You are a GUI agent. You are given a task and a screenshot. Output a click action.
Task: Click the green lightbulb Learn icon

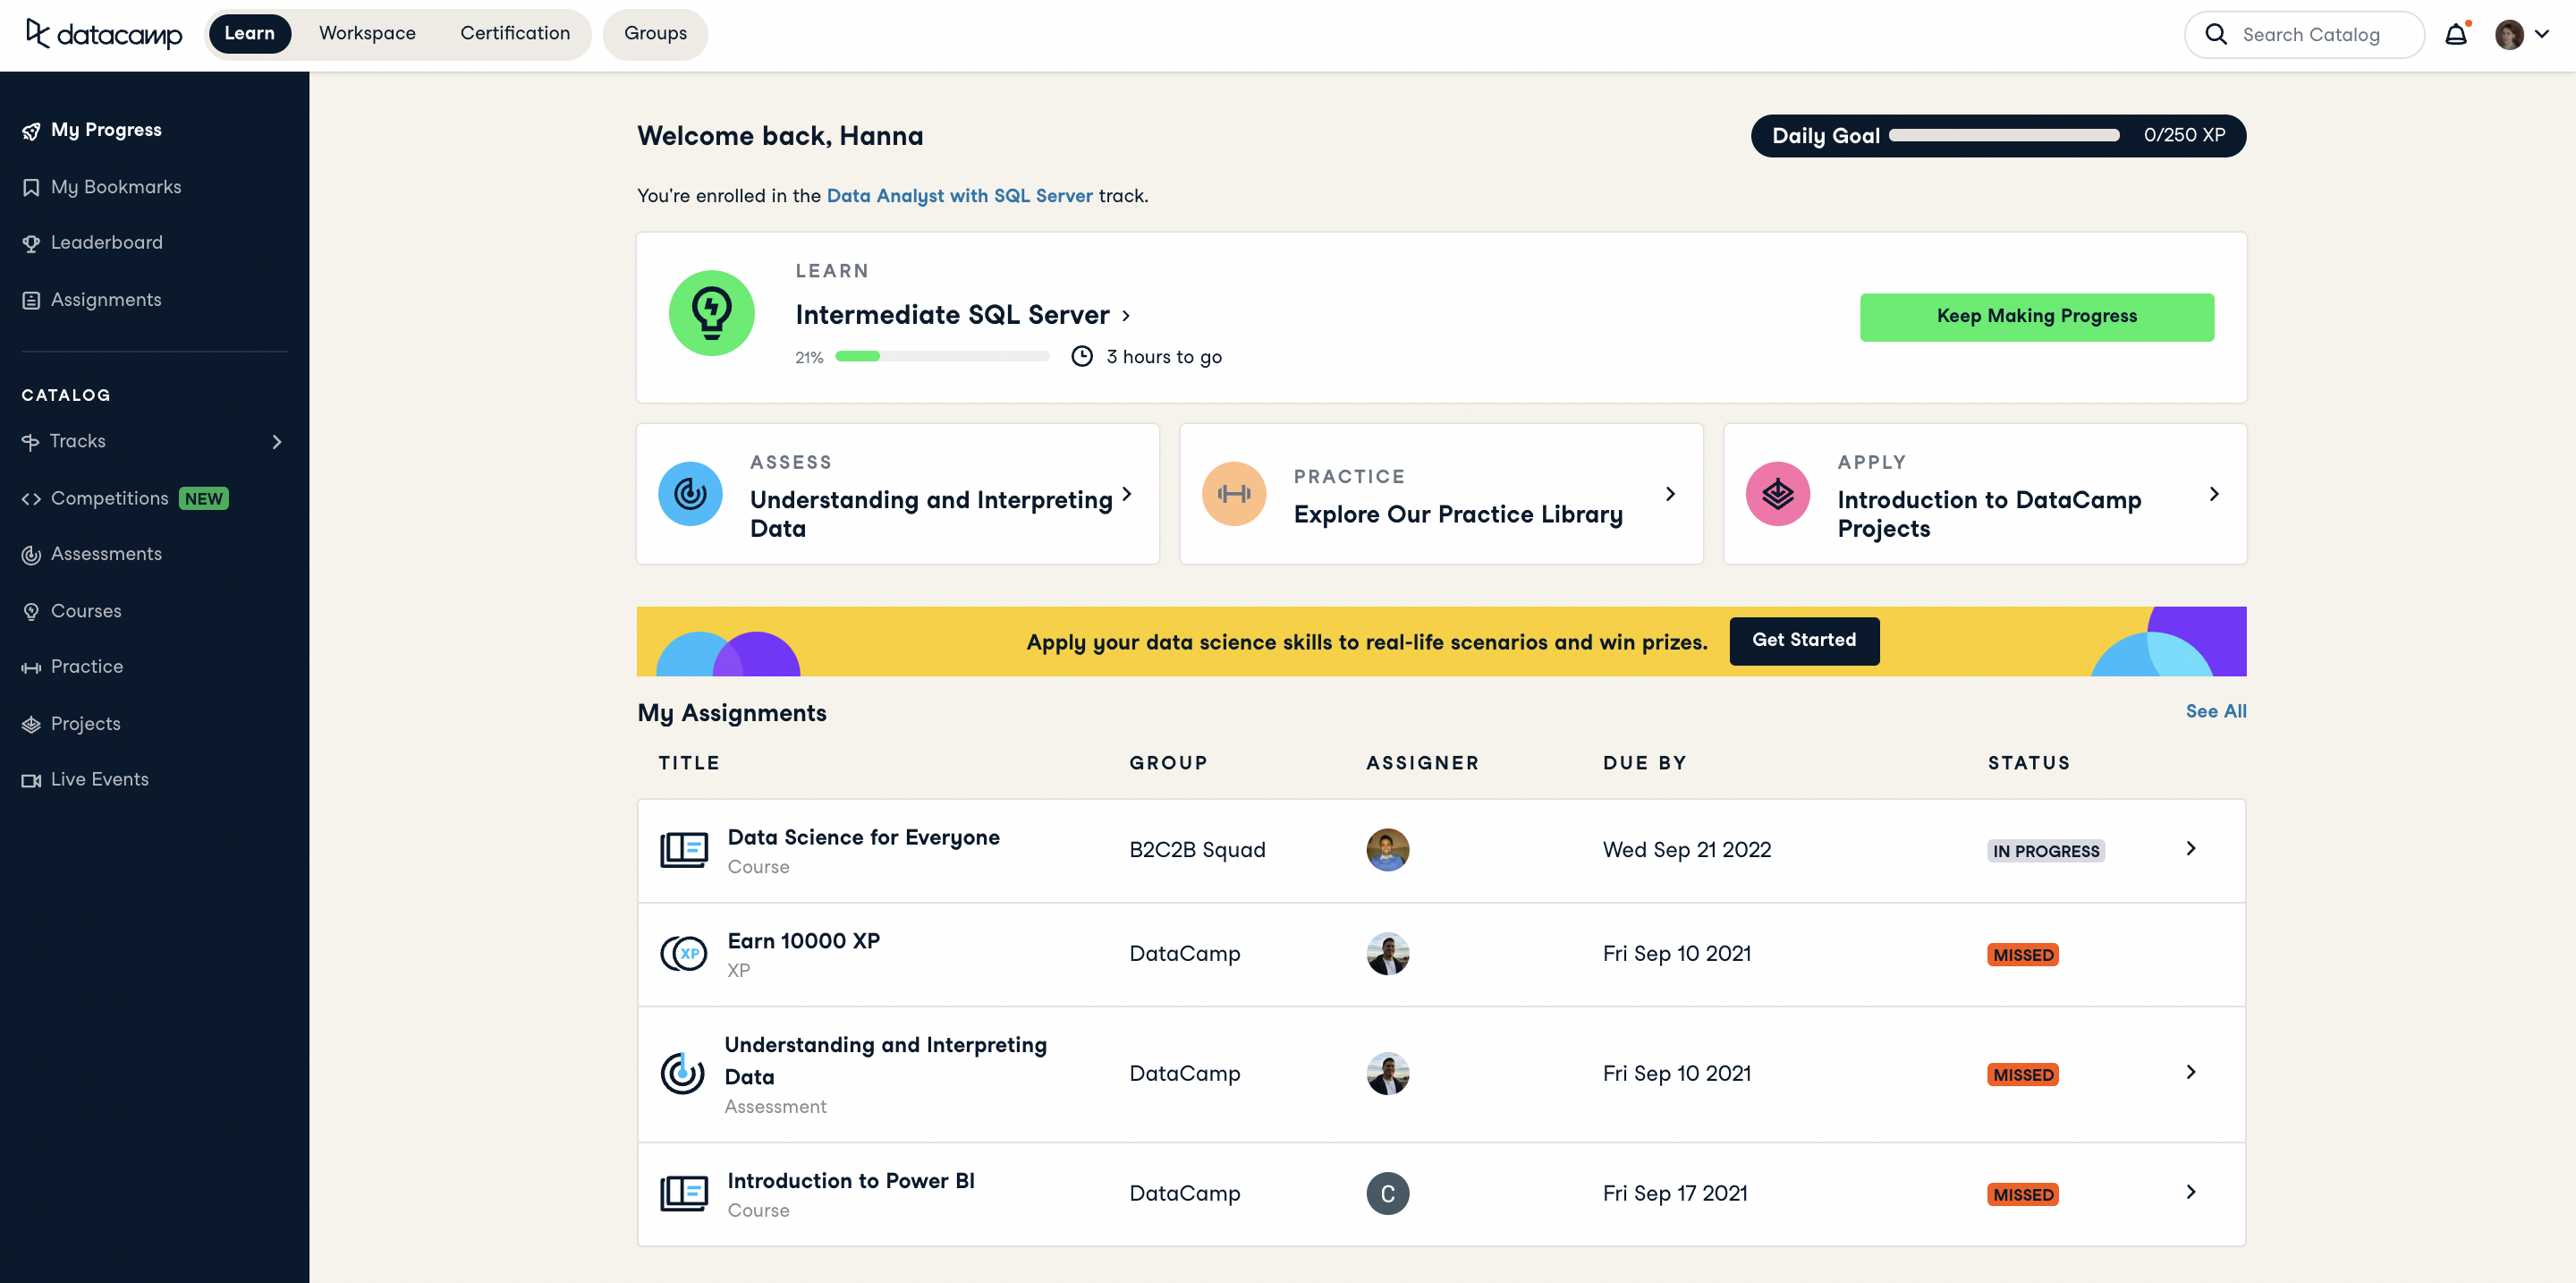click(711, 313)
